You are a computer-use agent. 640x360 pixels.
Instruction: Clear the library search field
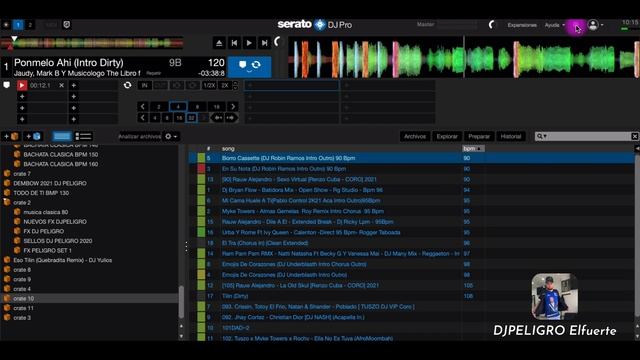pos(635,136)
